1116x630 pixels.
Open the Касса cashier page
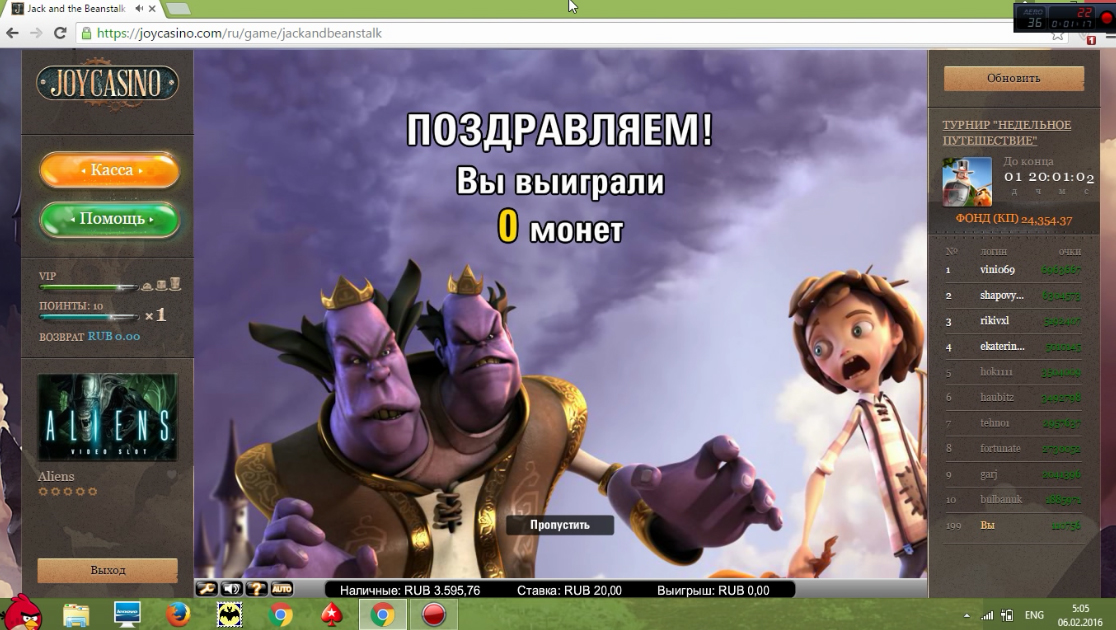[x=110, y=170]
